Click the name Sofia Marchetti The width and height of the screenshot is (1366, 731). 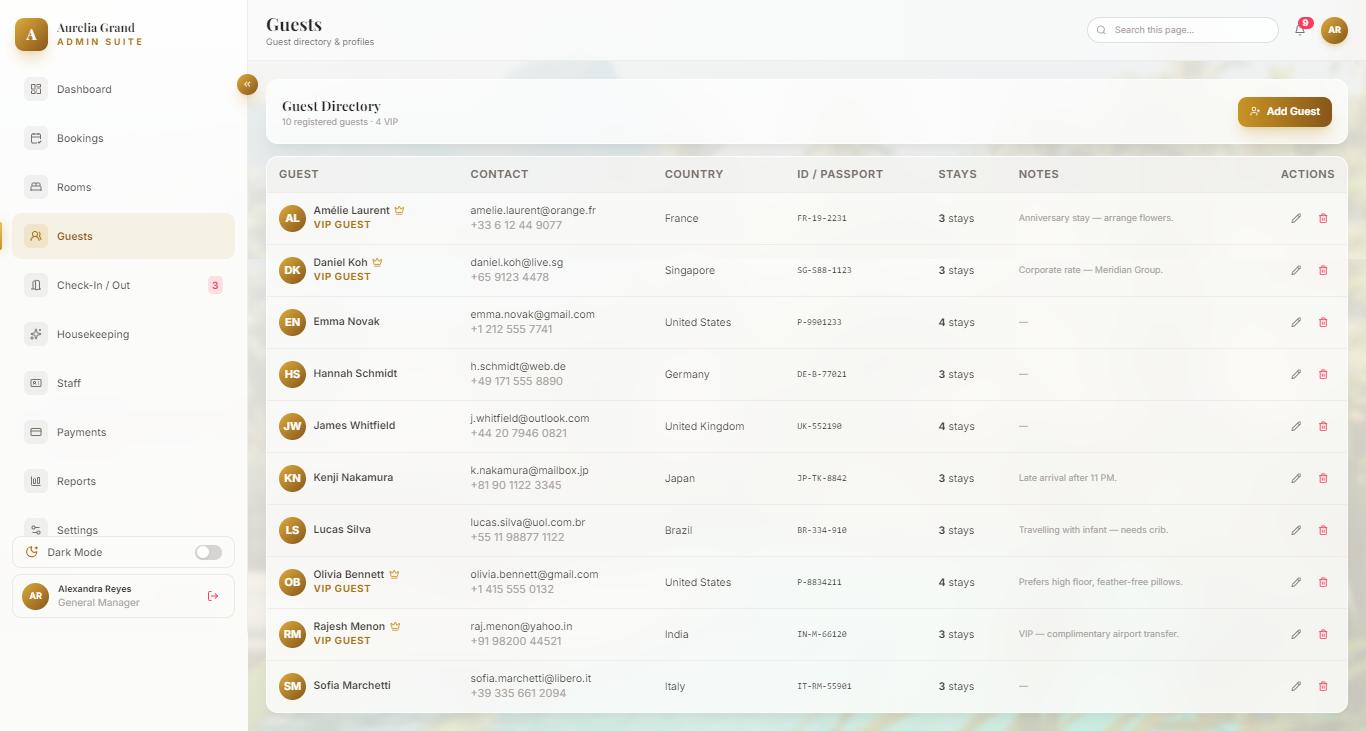[352, 686]
